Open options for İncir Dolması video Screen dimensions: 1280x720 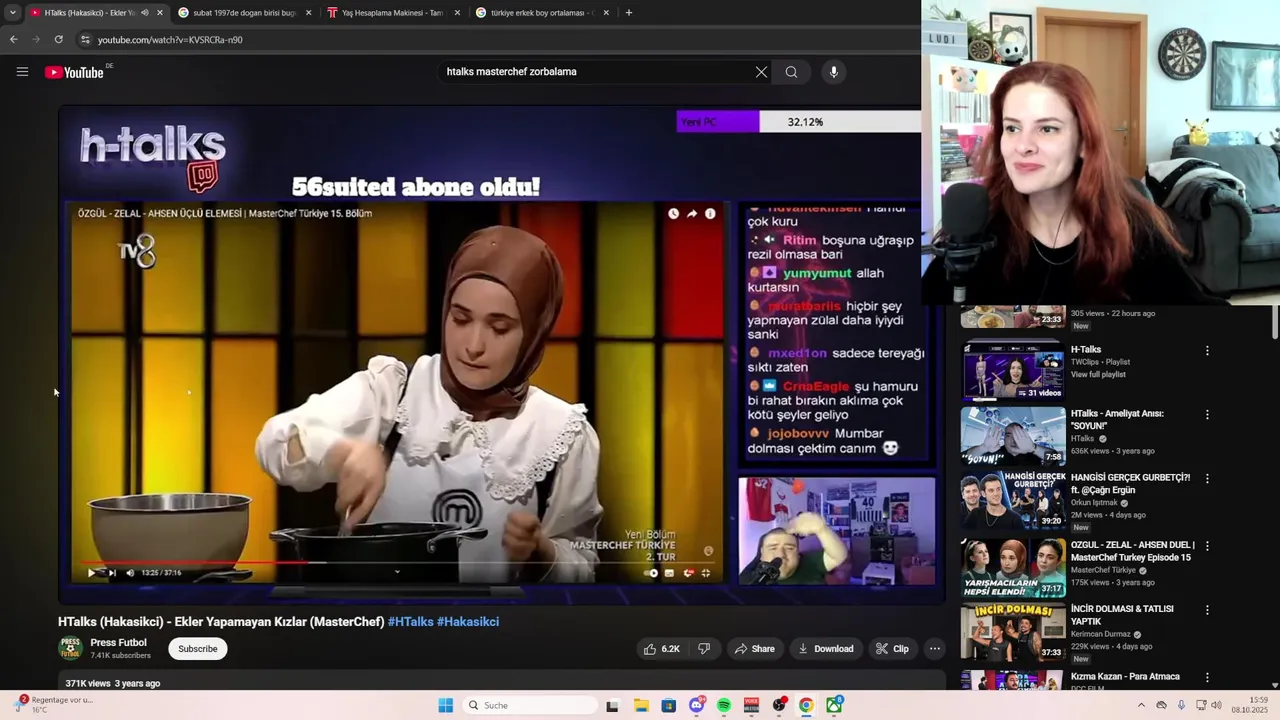1207,610
